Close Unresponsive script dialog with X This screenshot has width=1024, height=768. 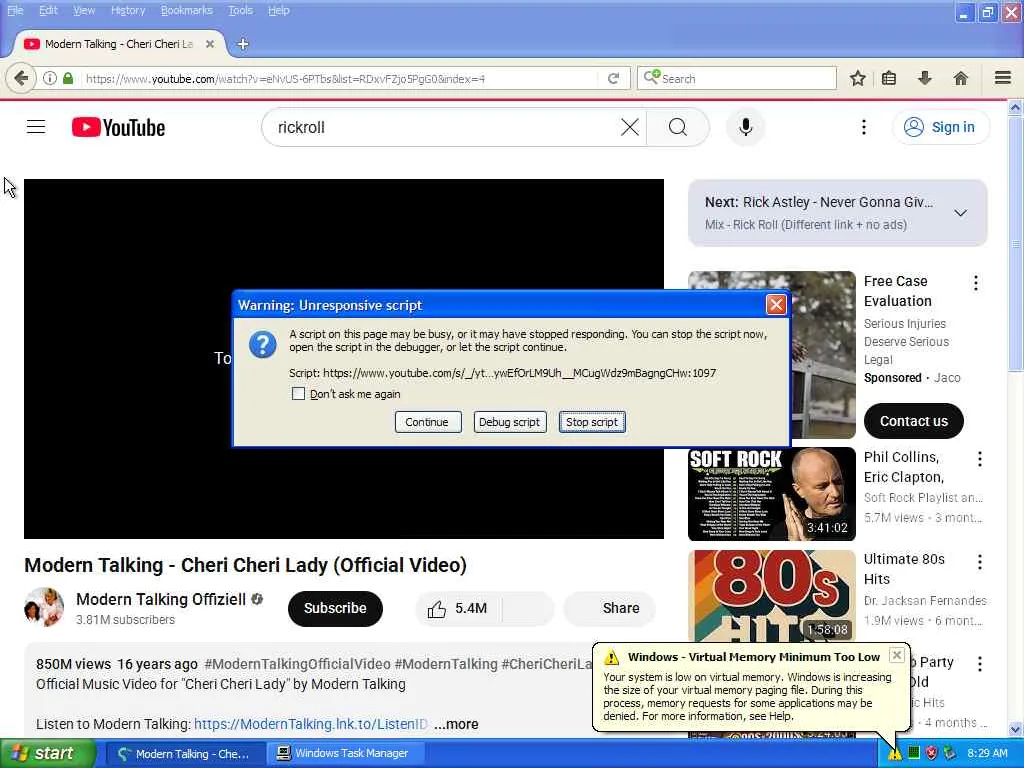776,305
